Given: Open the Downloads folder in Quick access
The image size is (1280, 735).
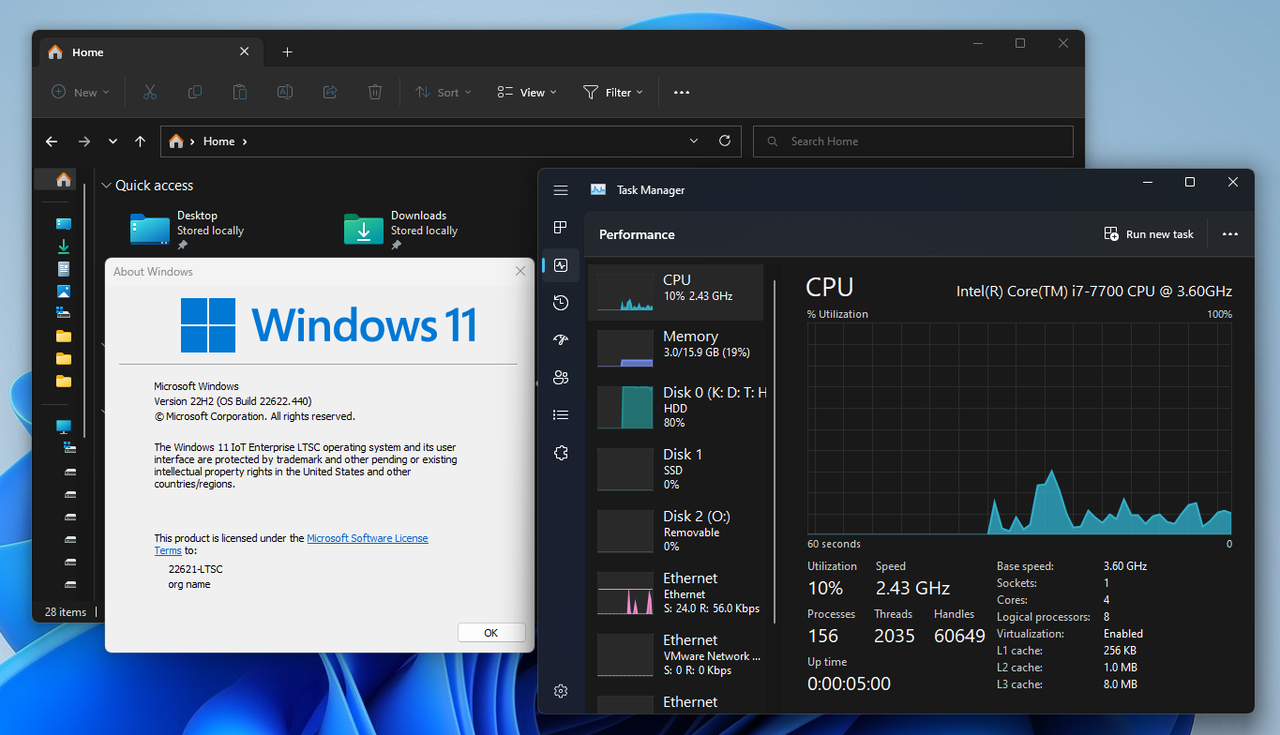Looking at the screenshot, I should (x=401, y=230).
